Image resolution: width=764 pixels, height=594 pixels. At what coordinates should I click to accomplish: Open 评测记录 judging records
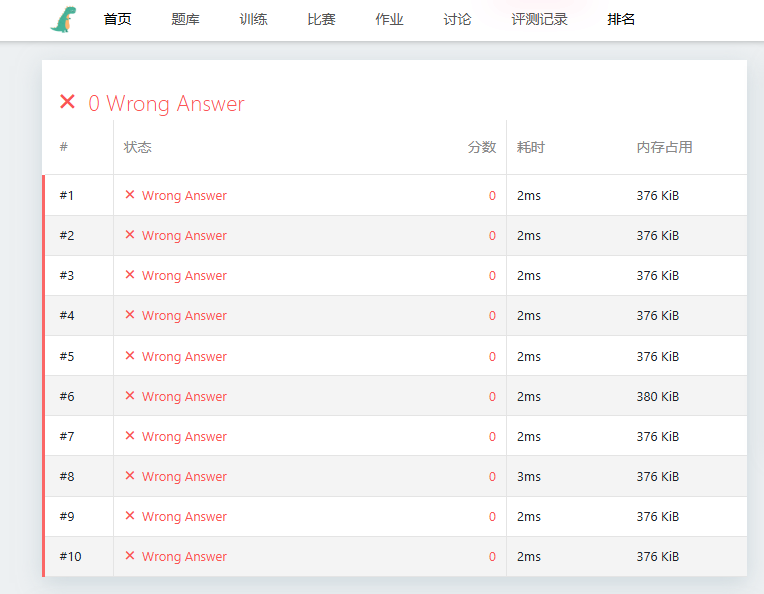point(539,19)
